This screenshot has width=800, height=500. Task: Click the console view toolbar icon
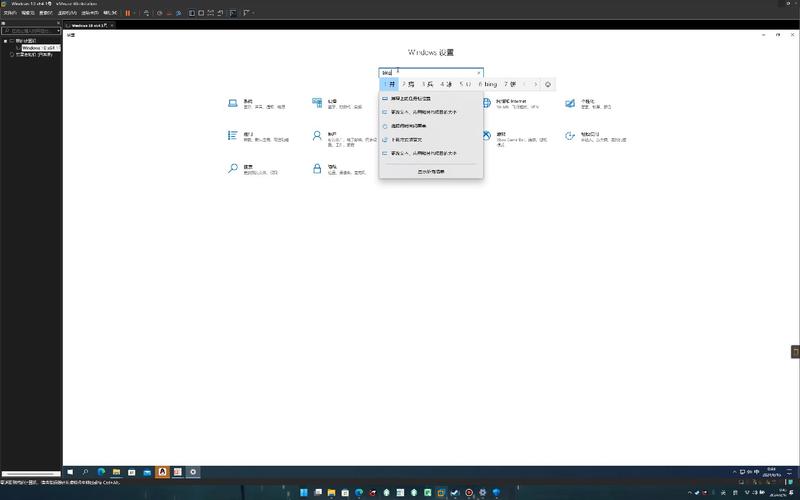233,13
